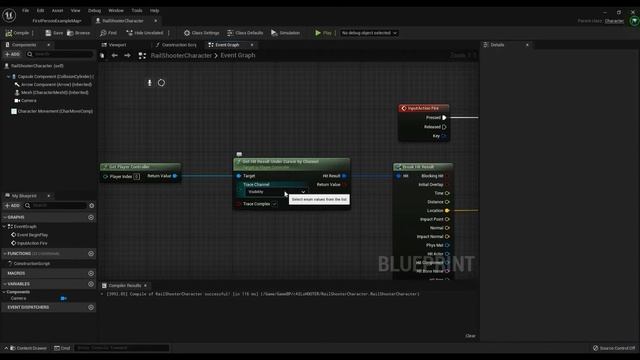This screenshot has width=640, height=360.
Task: Open the Find tool
Action: pos(108,33)
